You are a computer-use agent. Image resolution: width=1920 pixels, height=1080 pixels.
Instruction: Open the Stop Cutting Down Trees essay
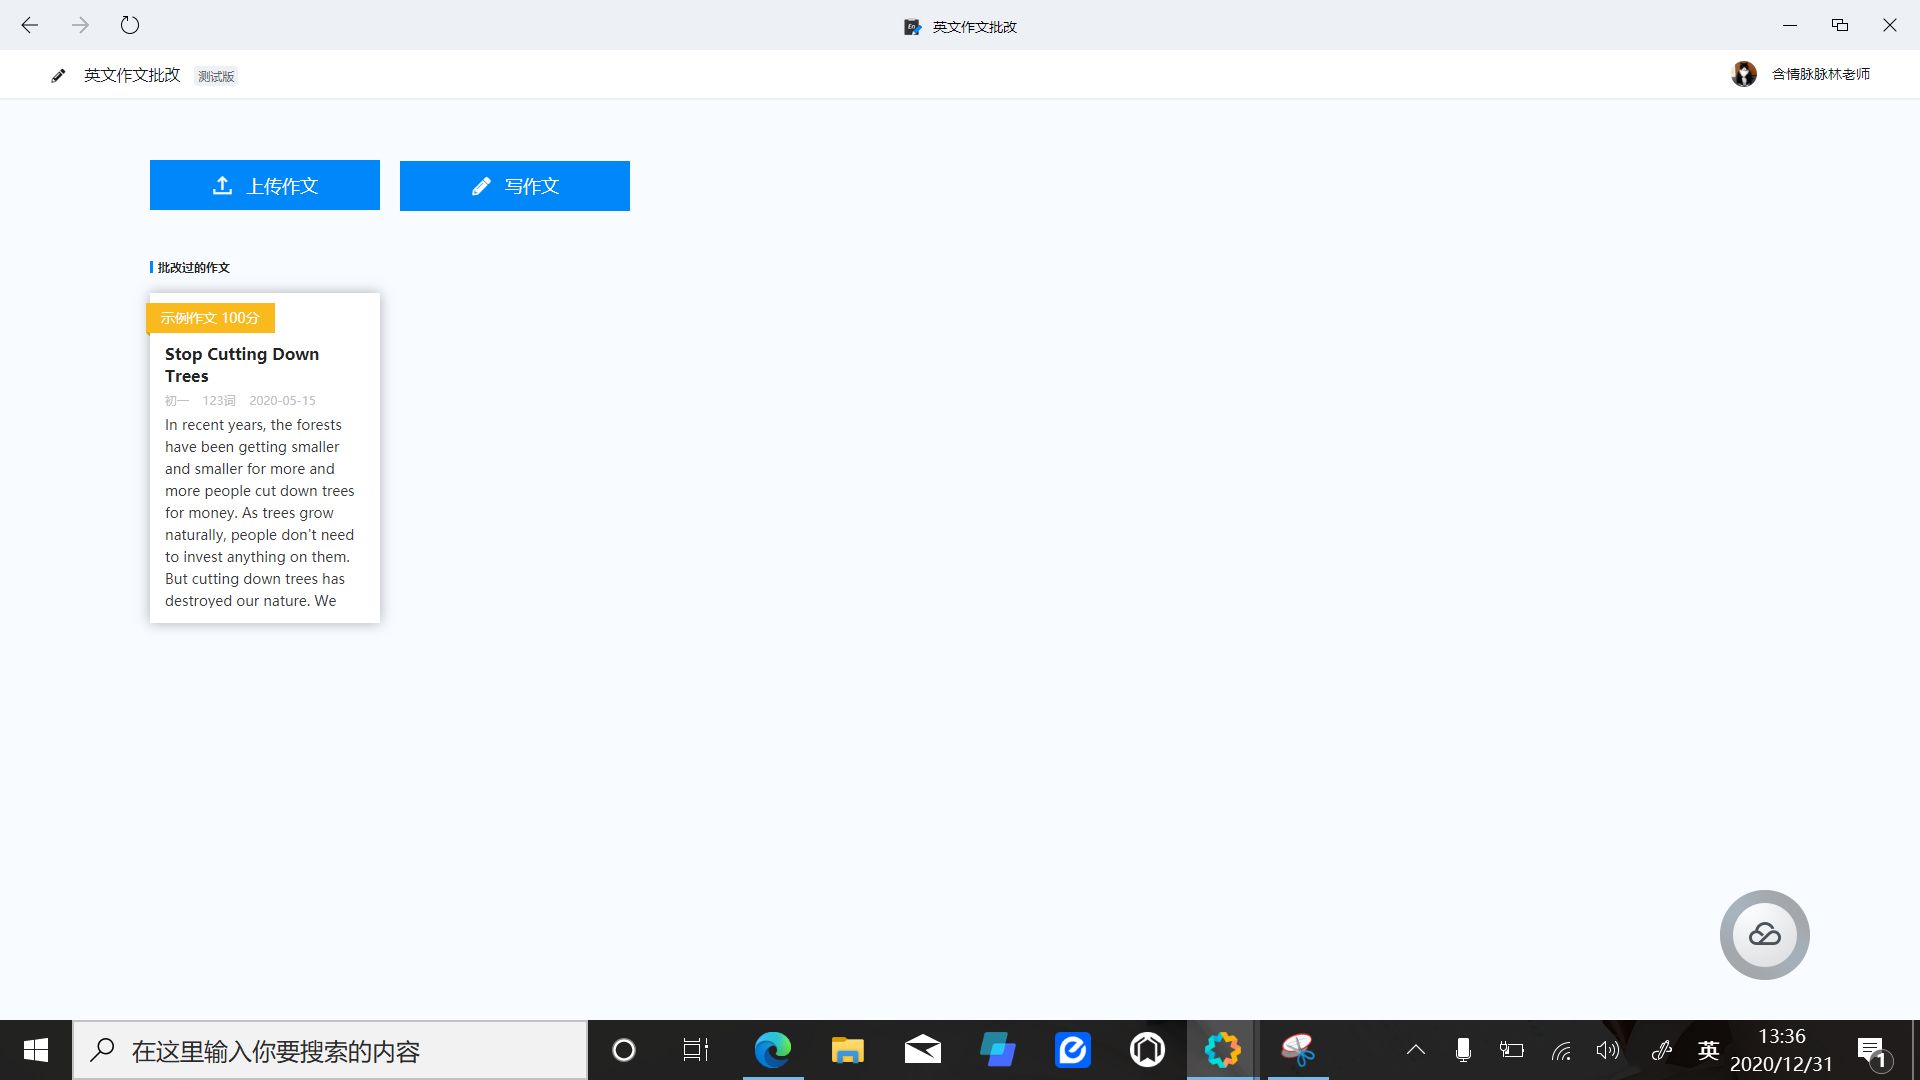pos(242,365)
